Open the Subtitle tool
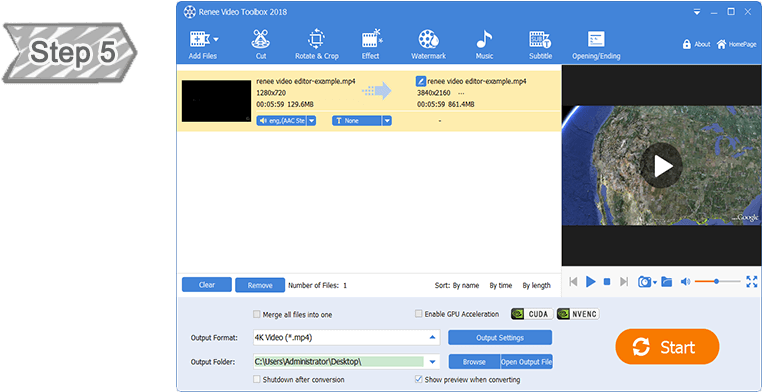This screenshot has height=392, width=762. pos(540,45)
